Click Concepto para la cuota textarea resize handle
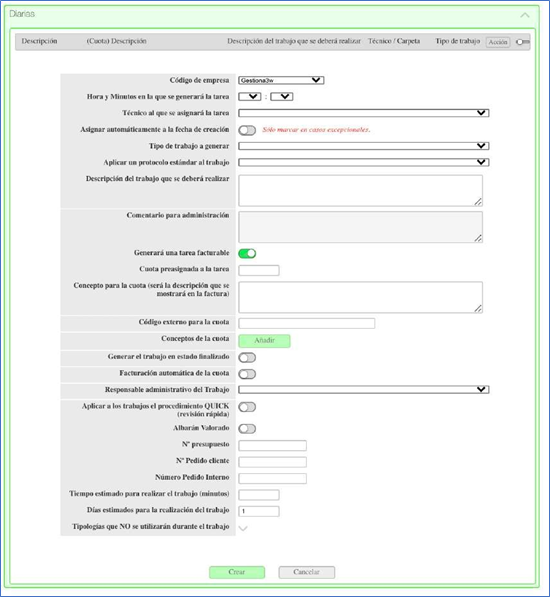Image resolution: width=551 pixels, height=598 pixels. pos(478,309)
